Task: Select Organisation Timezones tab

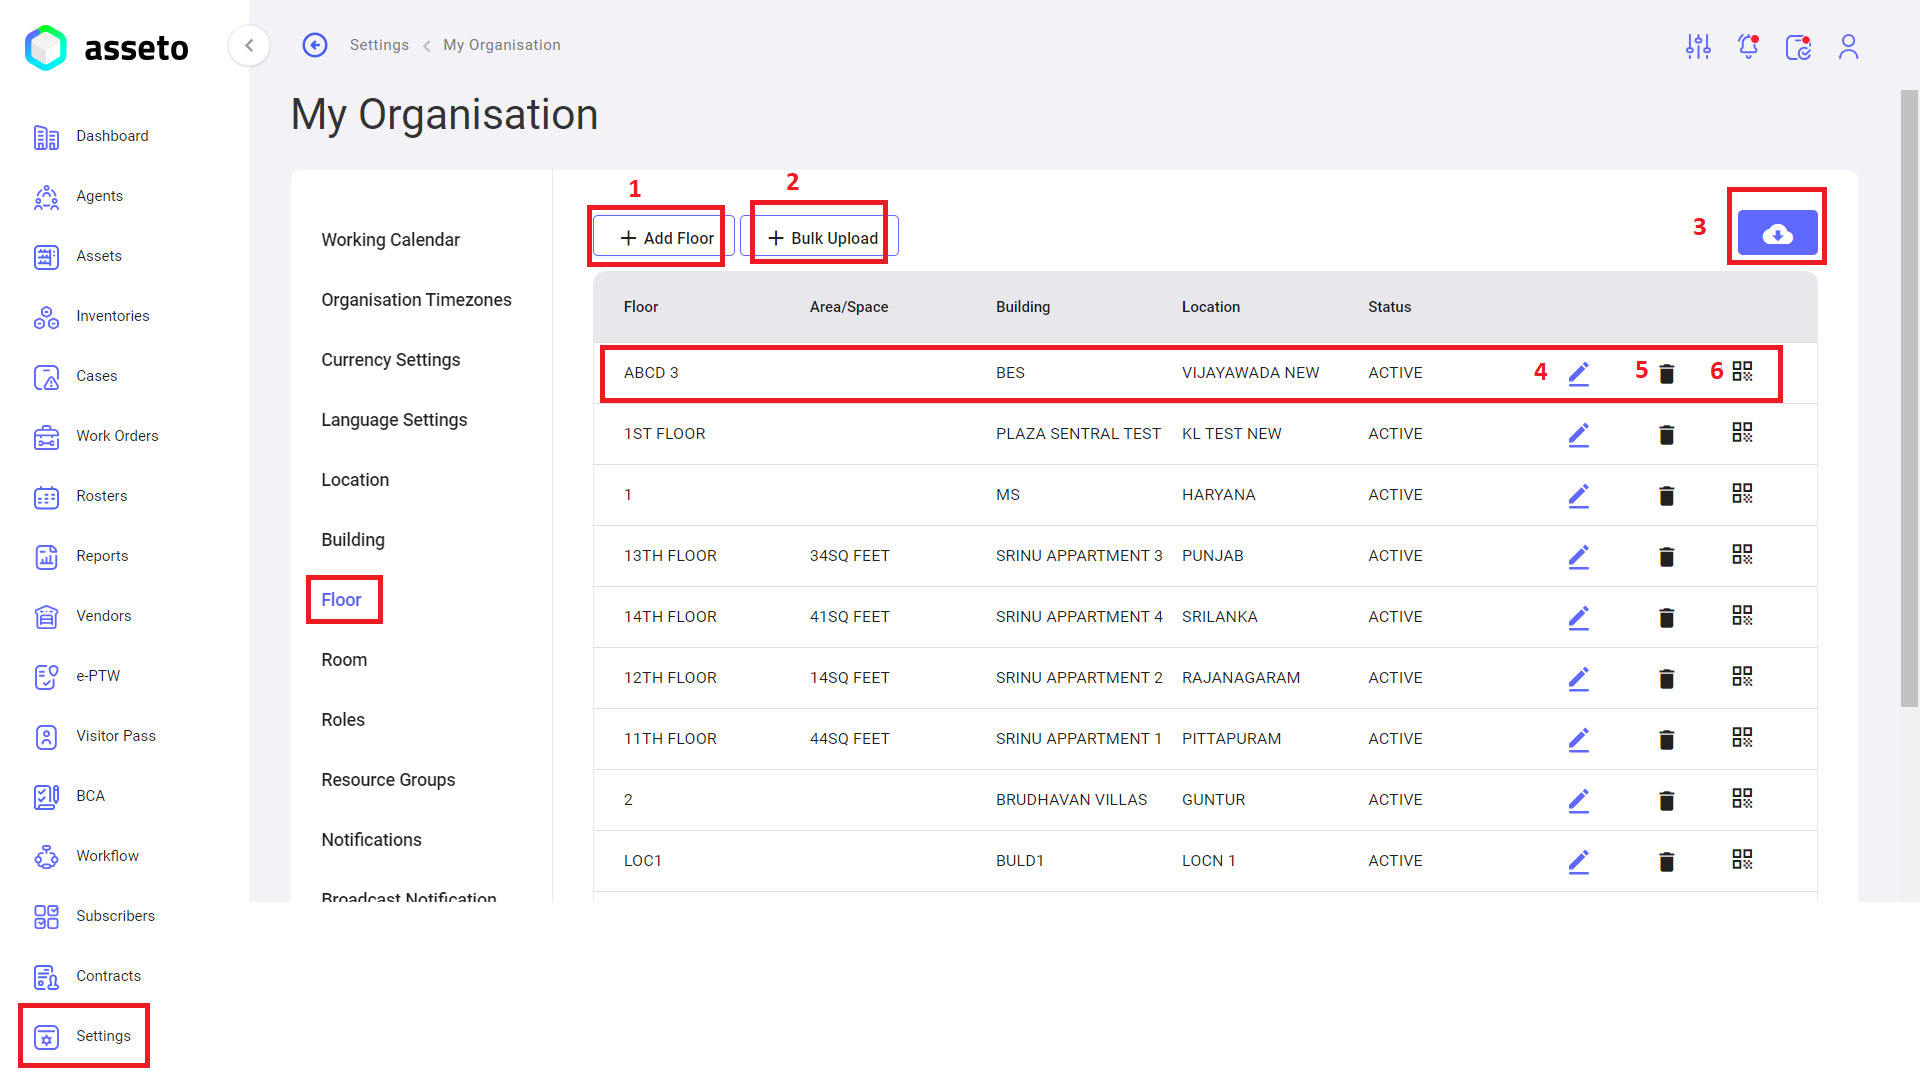Action: [x=416, y=300]
